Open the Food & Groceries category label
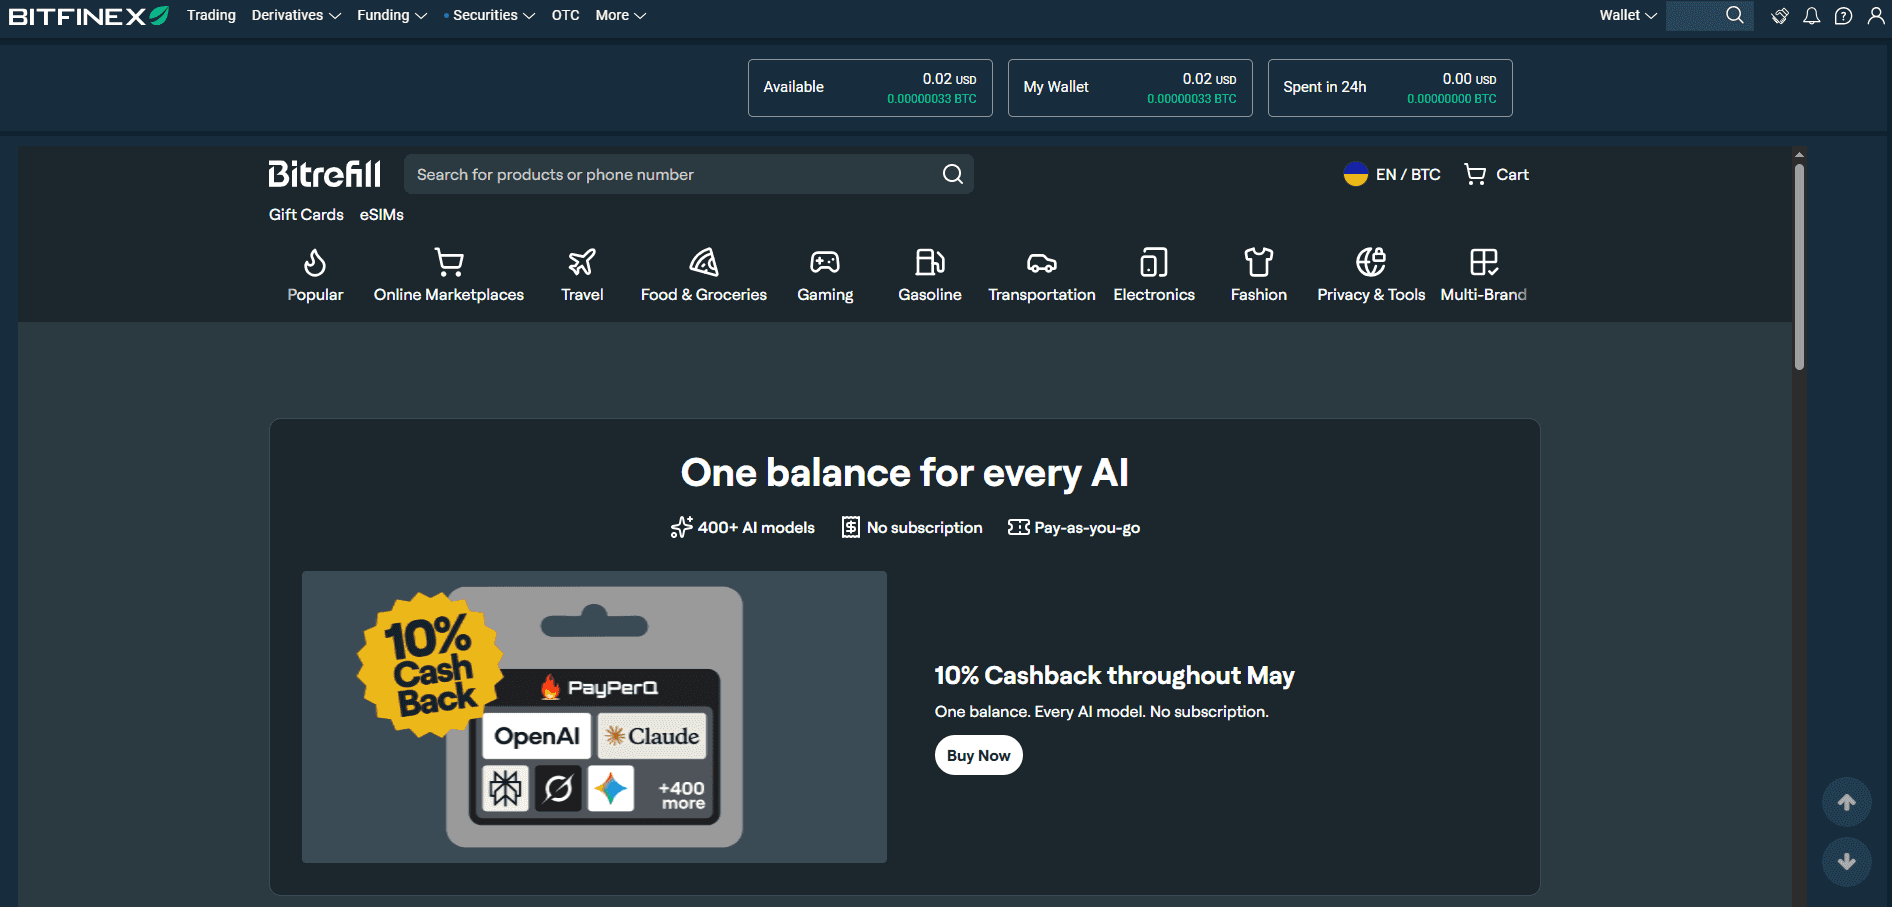 click(x=704, y=294)
